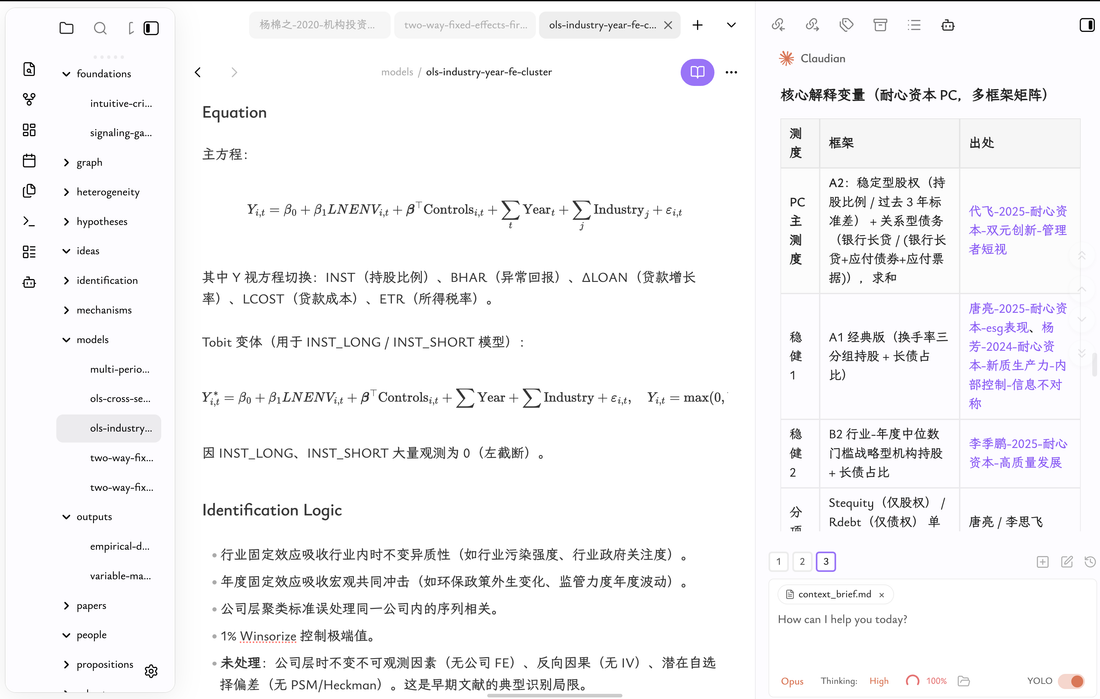The height and width of the screenshot is (699, 1100).
Task: Open the signaling-ga note
Action: pyautogui.click(x=121, y=133)
